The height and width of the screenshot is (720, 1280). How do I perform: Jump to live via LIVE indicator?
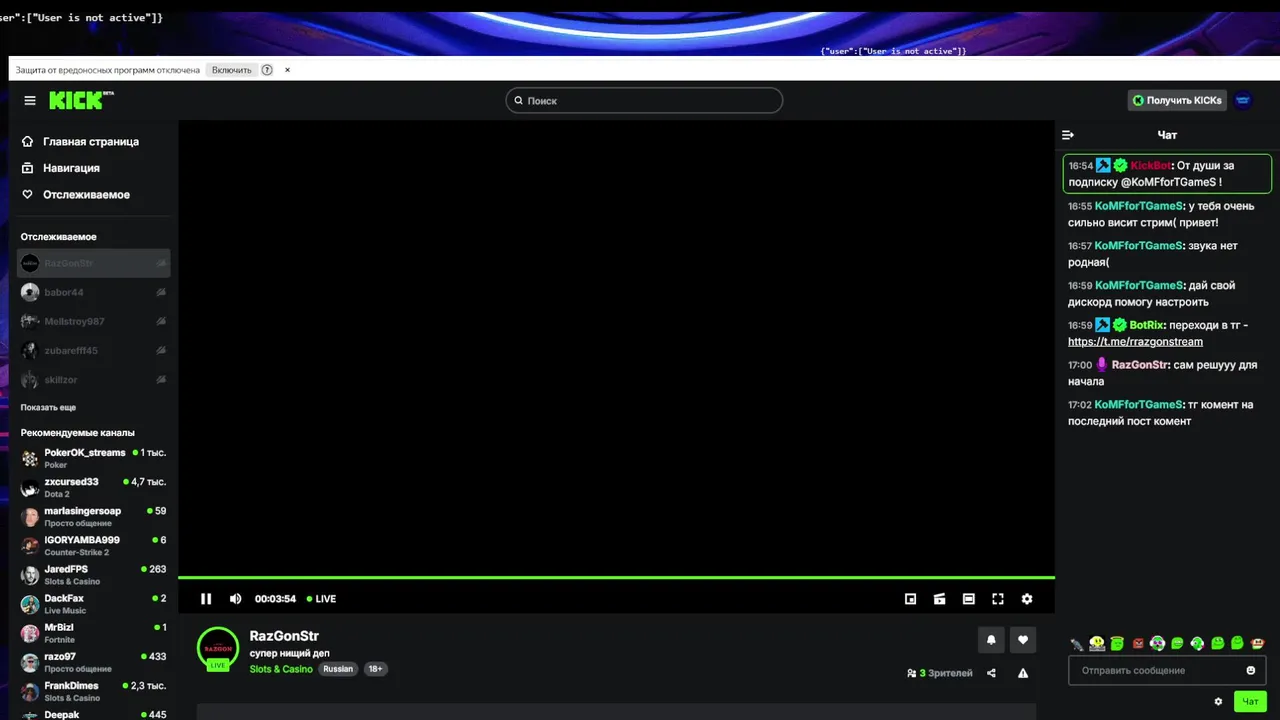tap(321, 599)
